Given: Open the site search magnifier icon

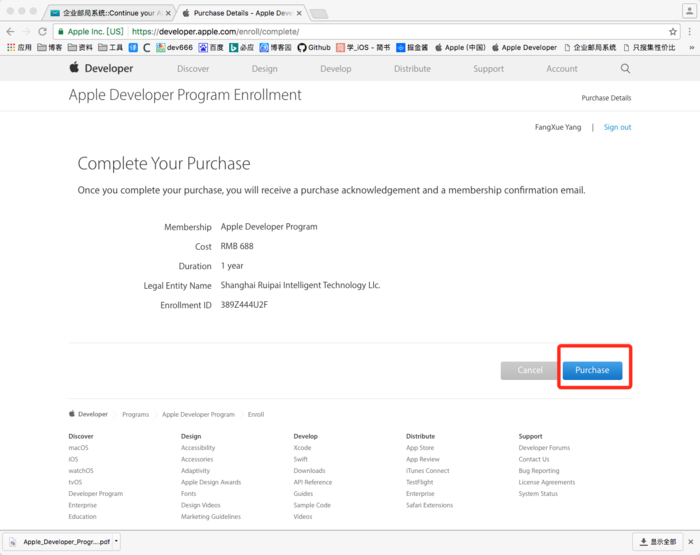Looking at the screenshot, I should [625, 68].
